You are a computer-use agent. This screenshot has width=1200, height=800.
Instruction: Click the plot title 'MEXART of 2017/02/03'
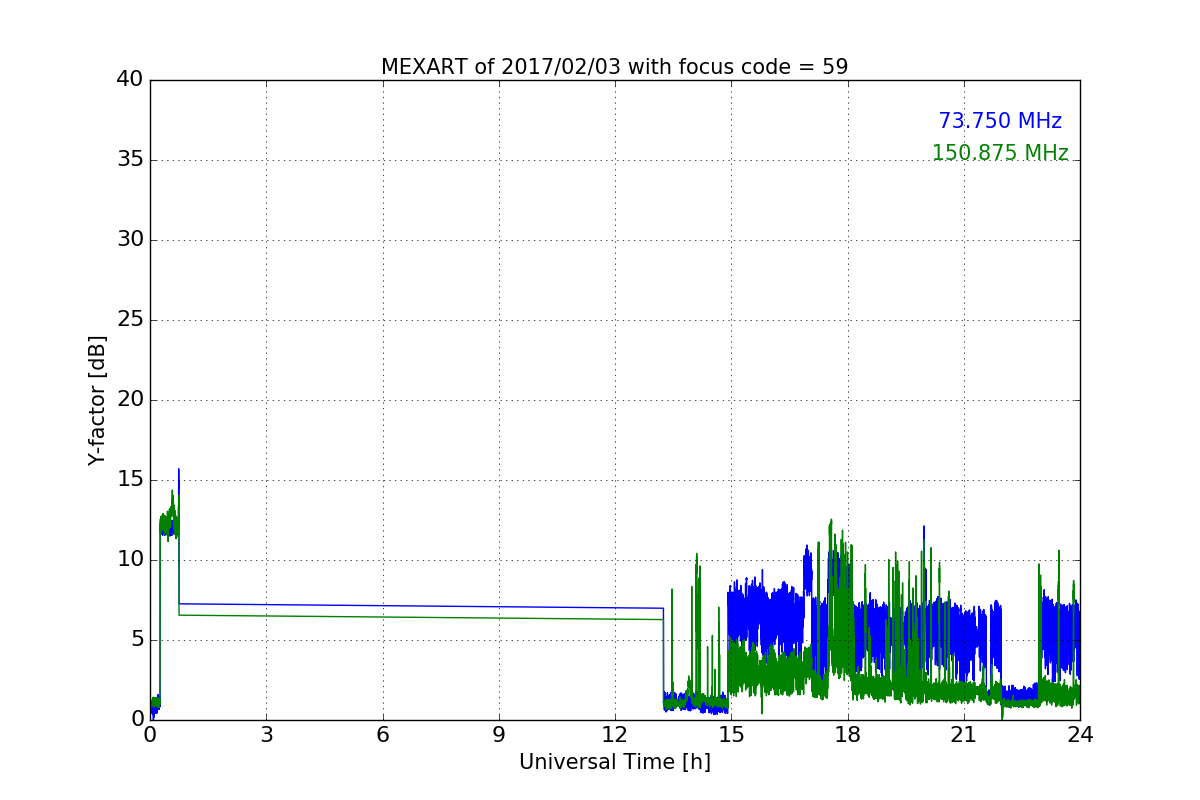pyautogui.click(x=614, y=67)
